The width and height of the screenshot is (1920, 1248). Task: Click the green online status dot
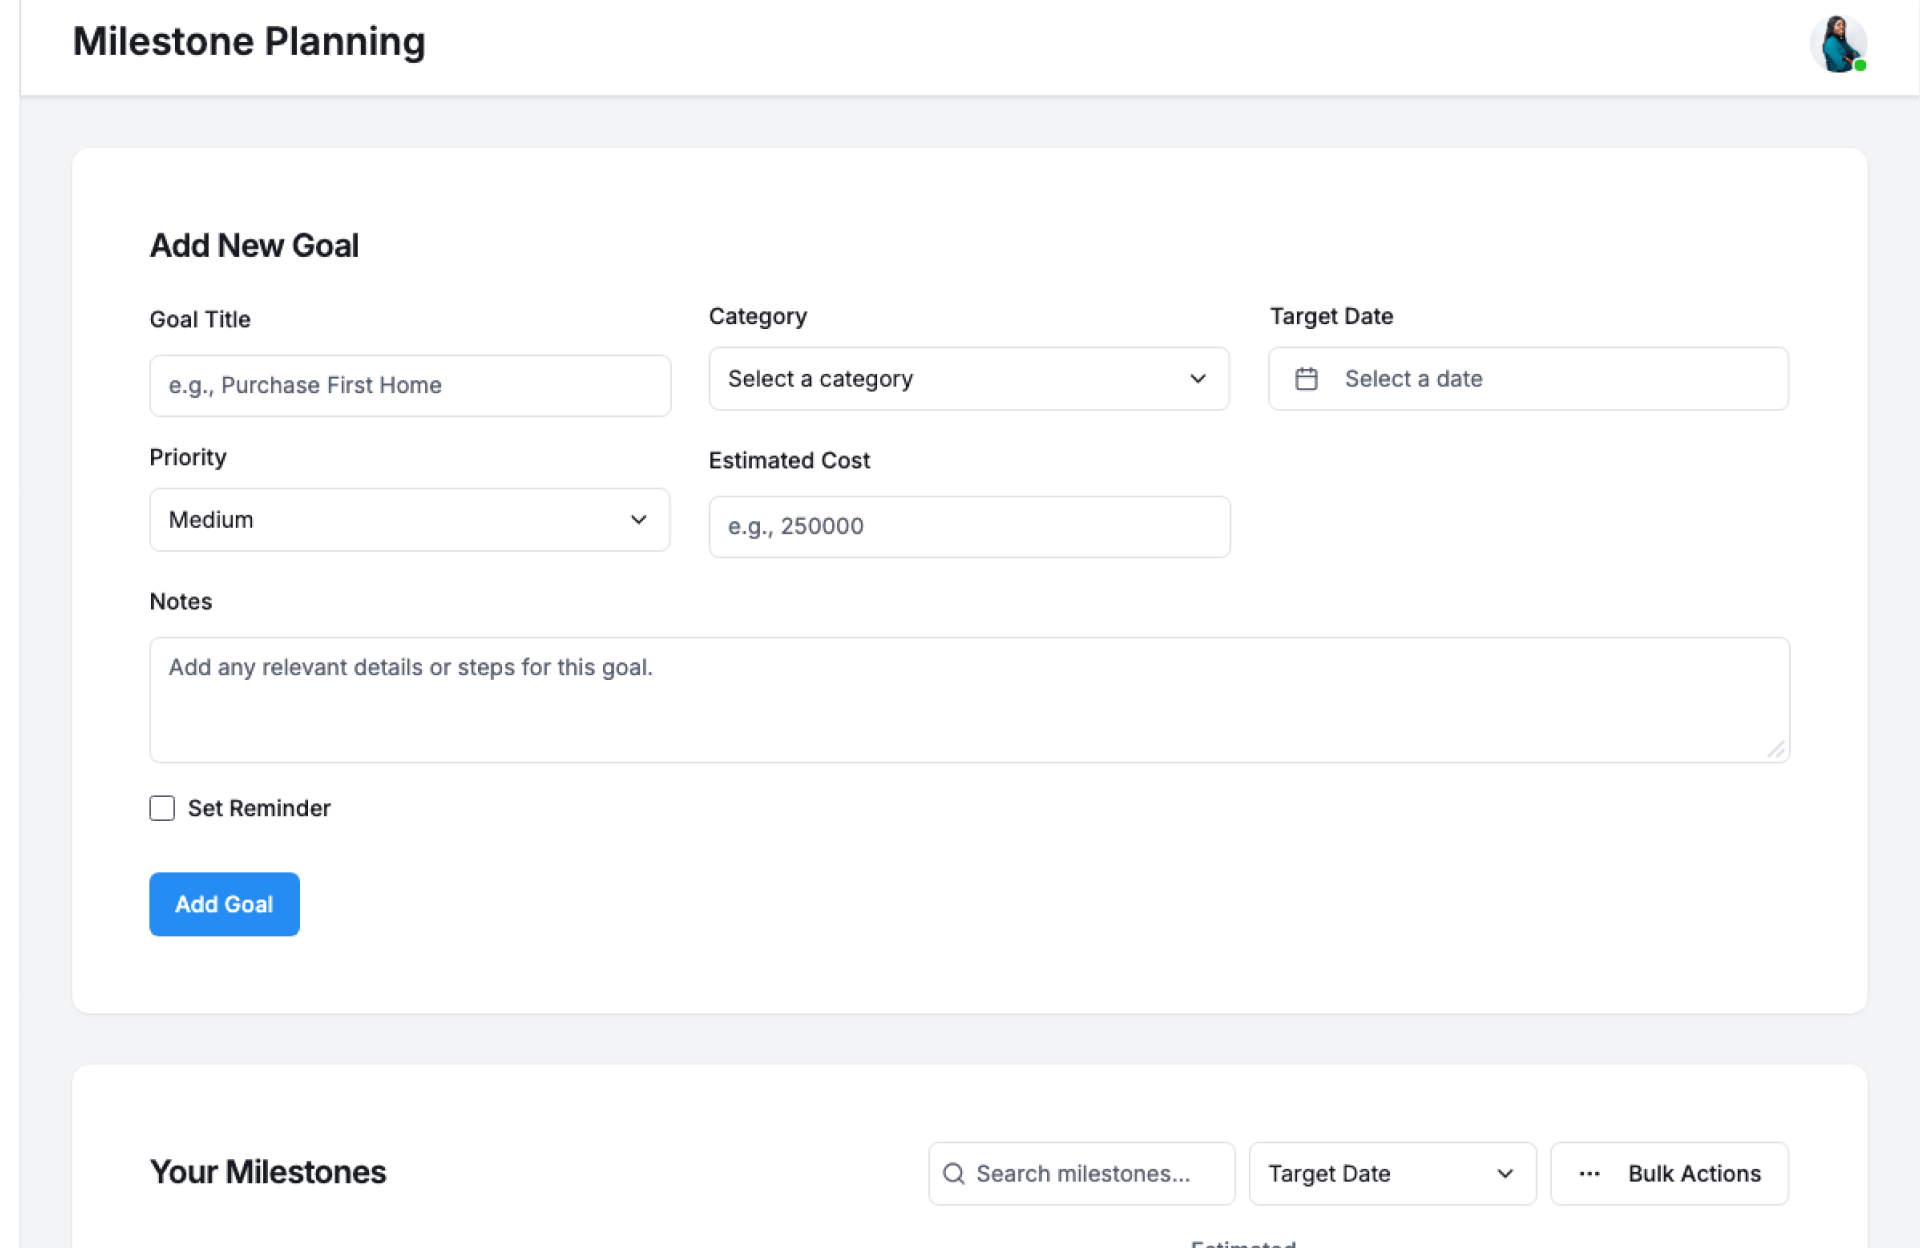1860,66
